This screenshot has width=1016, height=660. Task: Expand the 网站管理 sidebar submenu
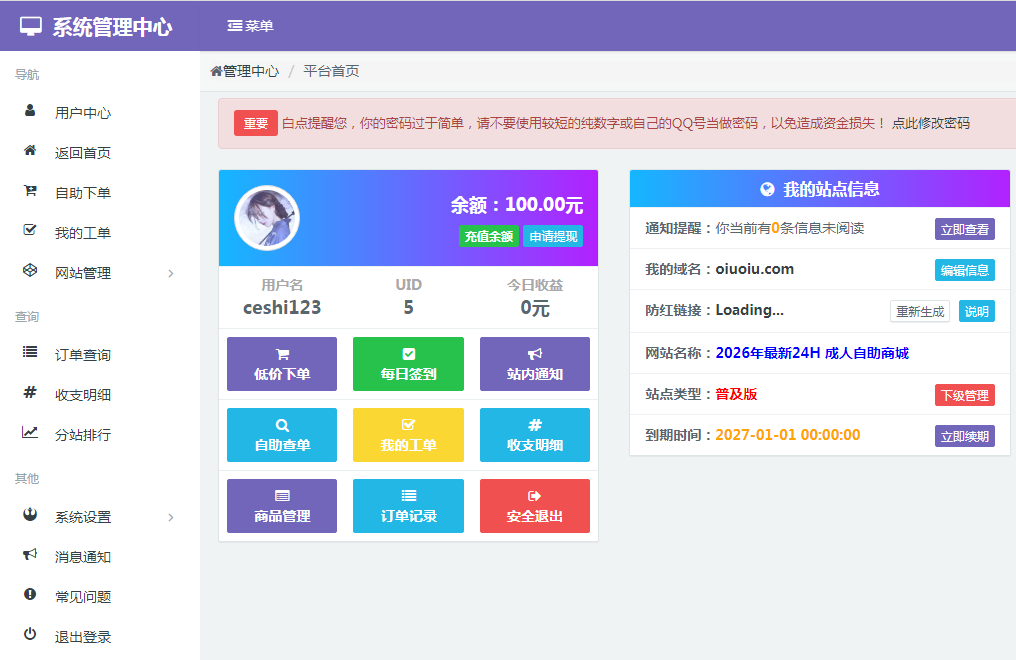pyautogui.click(x=100, y=273)
